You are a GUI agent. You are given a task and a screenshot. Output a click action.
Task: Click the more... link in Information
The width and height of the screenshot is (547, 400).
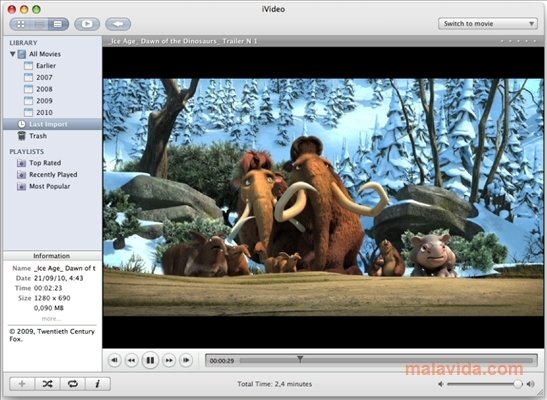point(52,319)
